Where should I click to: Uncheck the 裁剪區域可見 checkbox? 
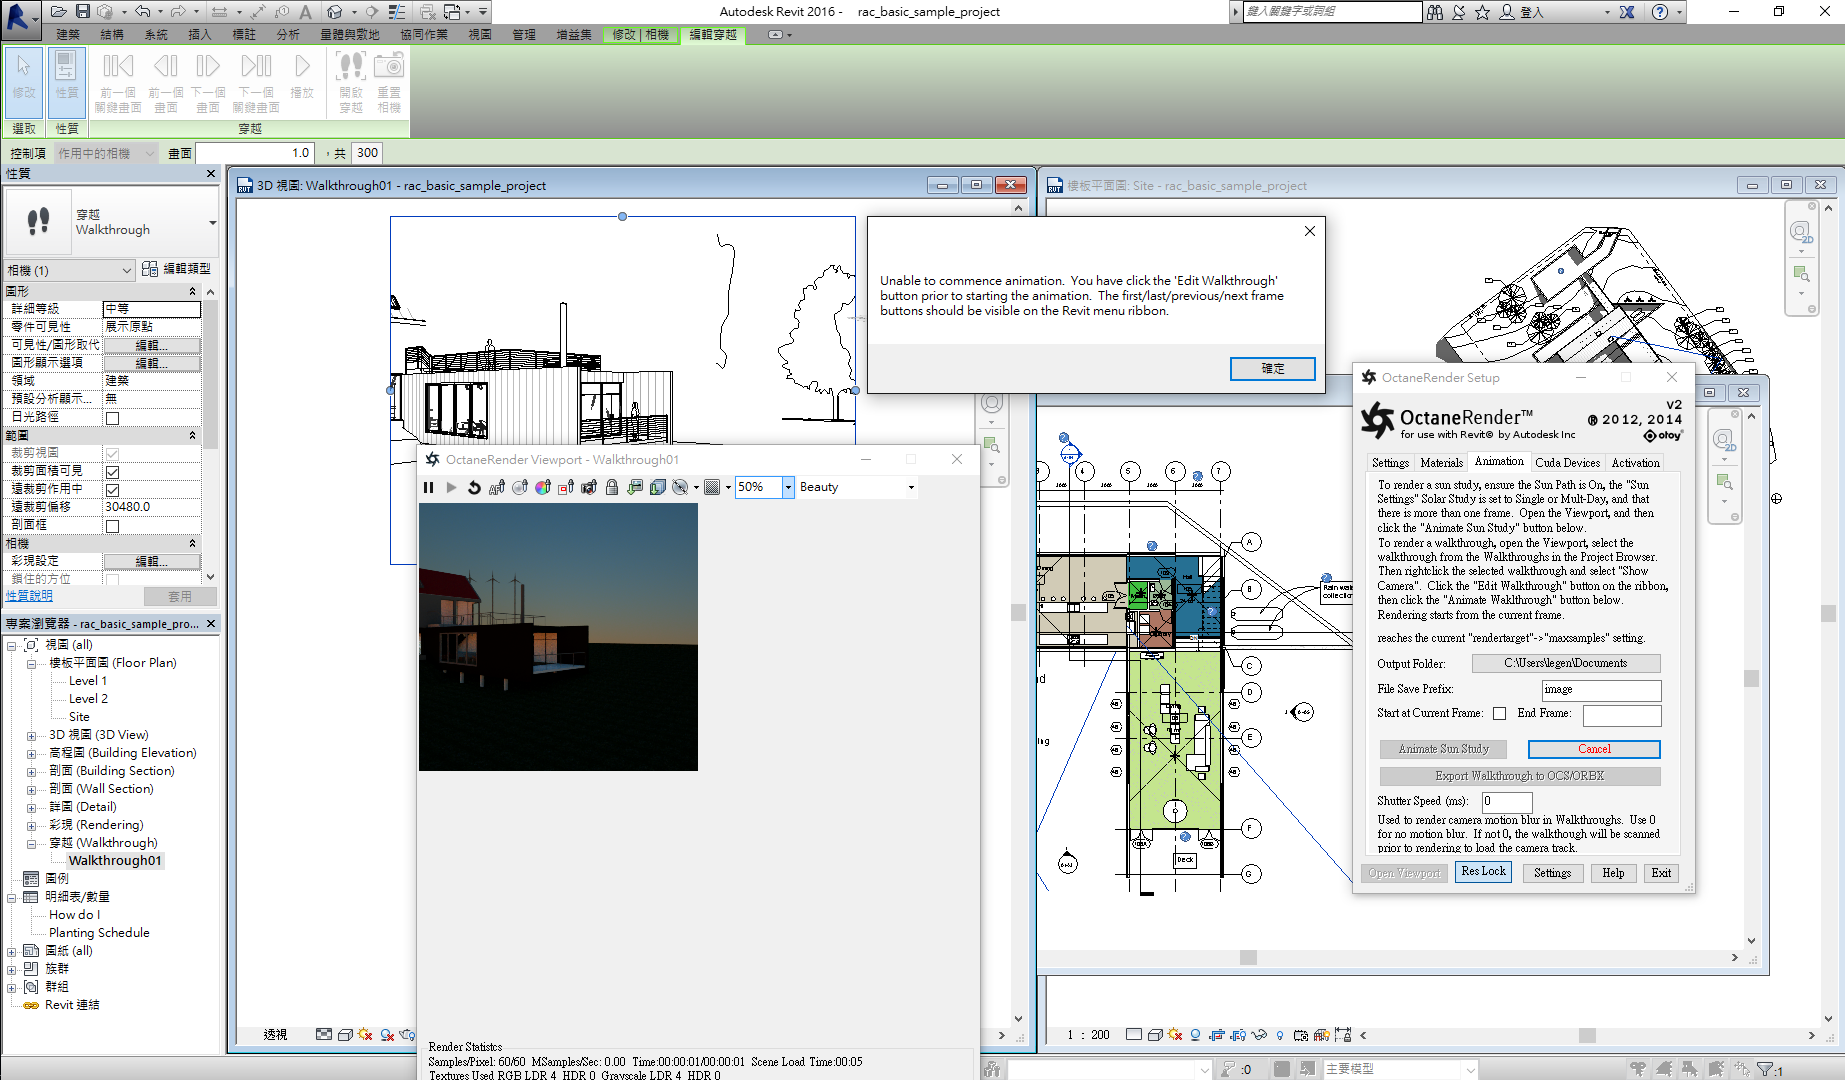tap(112, 472)
